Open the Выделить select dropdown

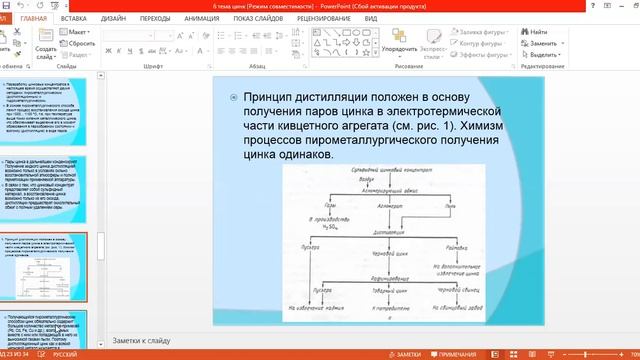[x=542, y=55]
